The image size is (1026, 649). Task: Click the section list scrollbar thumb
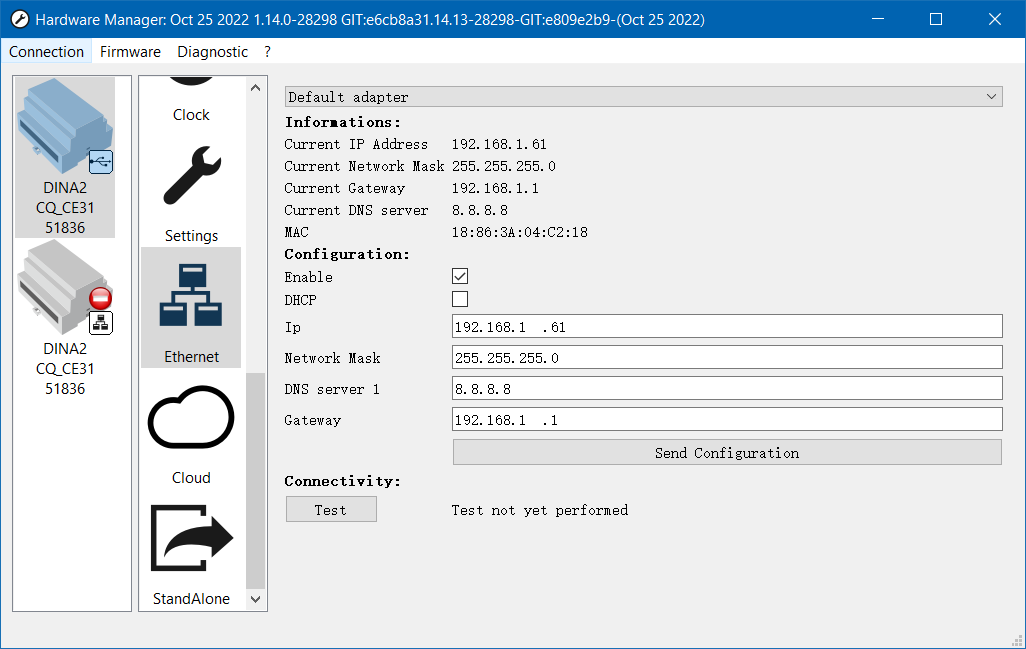click(x=255, y=481)
